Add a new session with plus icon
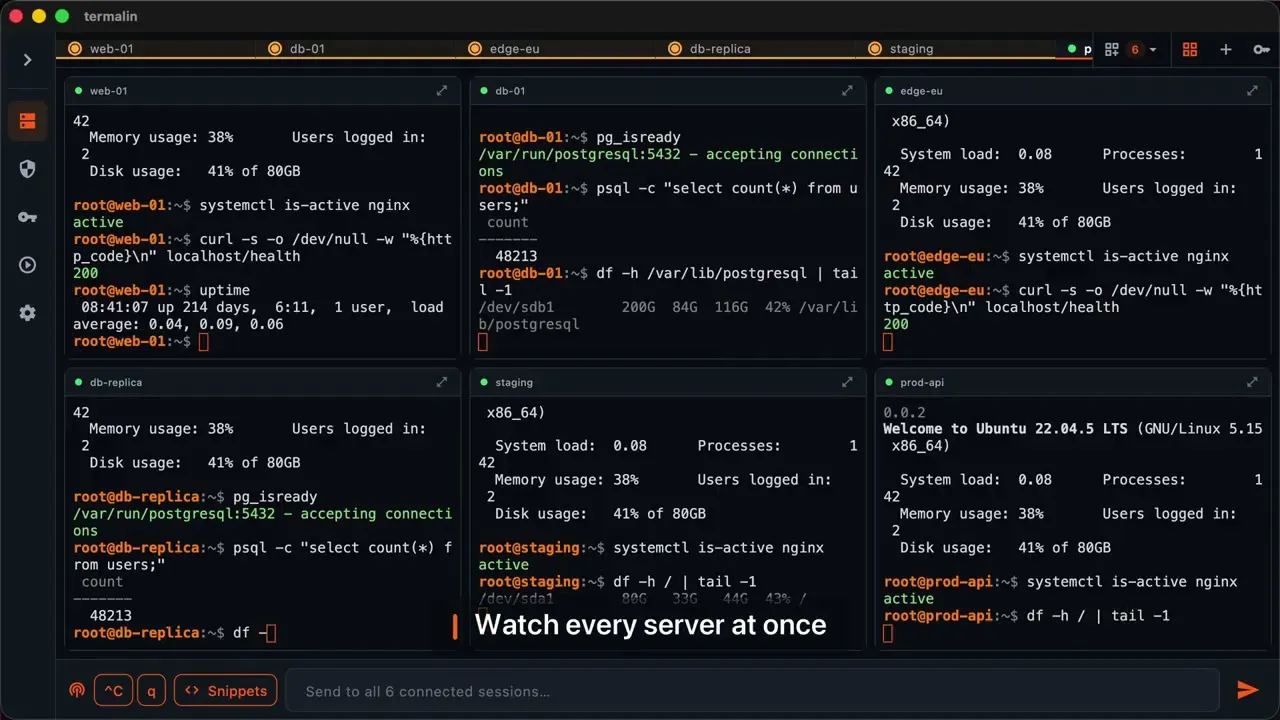Screen dimensions: 1280x720 [1226, 49]
